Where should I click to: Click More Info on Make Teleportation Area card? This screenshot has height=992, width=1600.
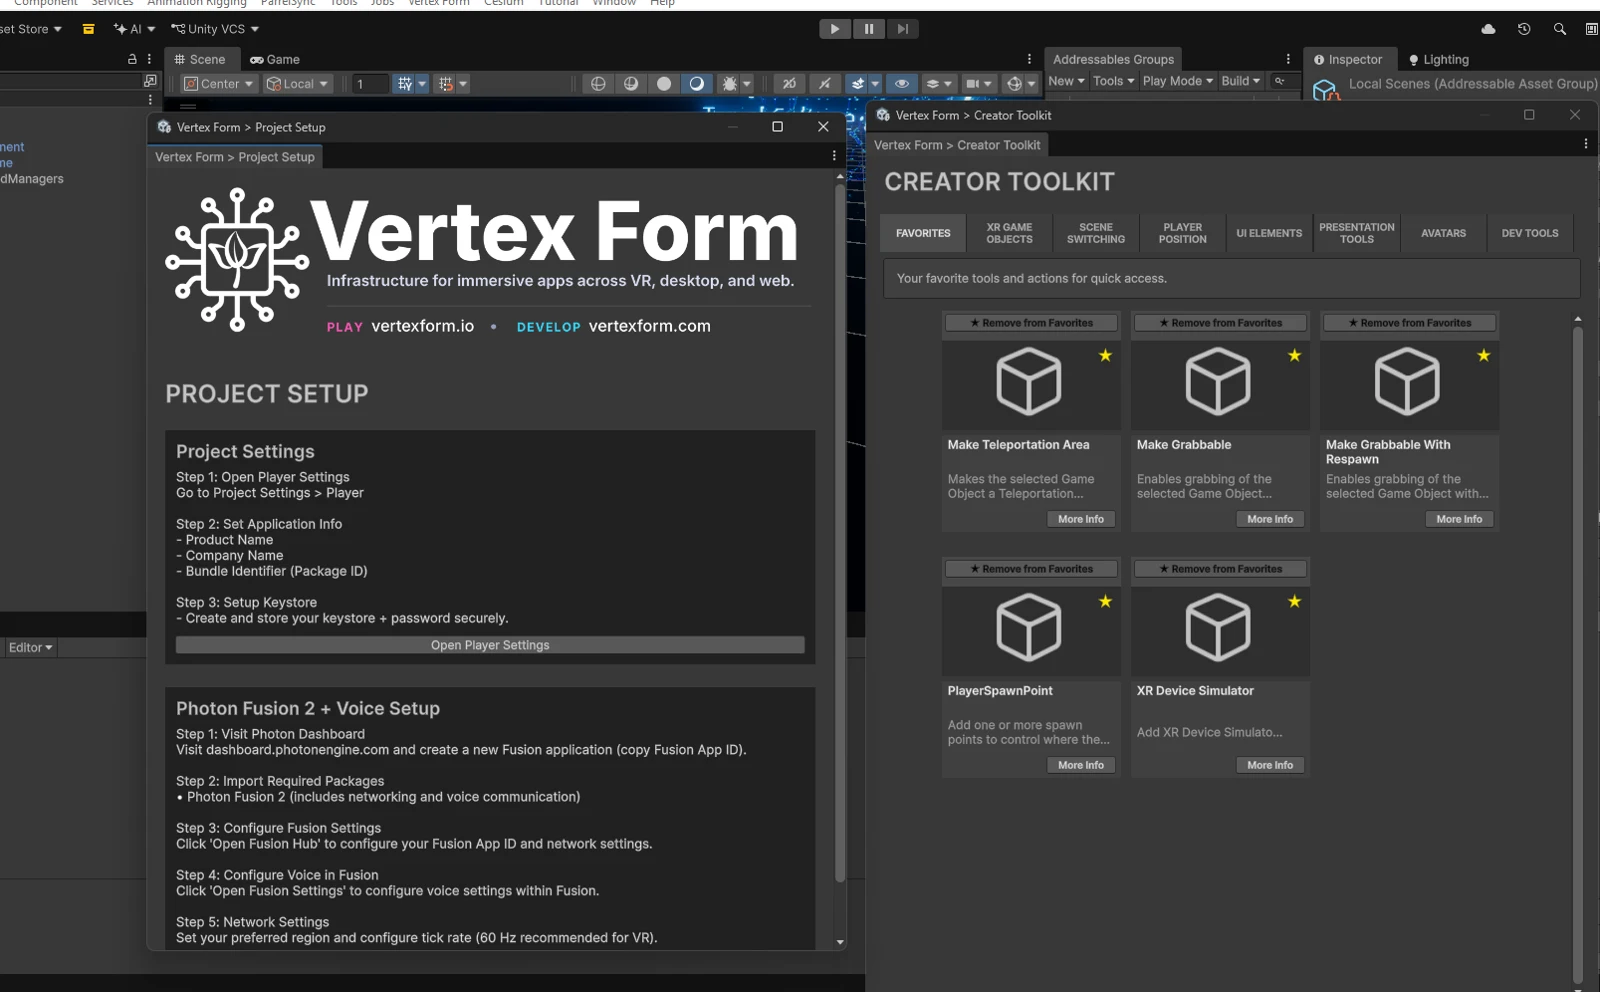coord(1081,519)
